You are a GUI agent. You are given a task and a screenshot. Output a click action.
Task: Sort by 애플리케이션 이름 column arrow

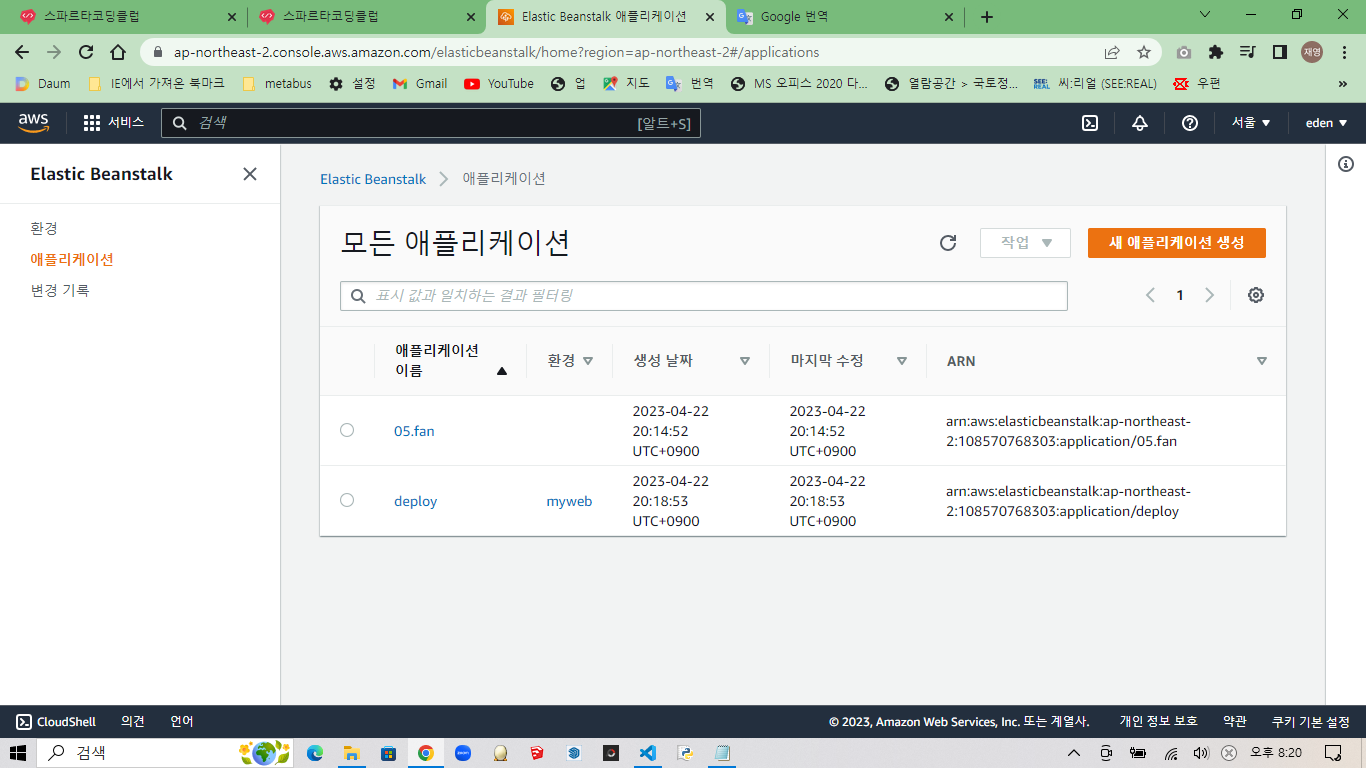[502, 371]
